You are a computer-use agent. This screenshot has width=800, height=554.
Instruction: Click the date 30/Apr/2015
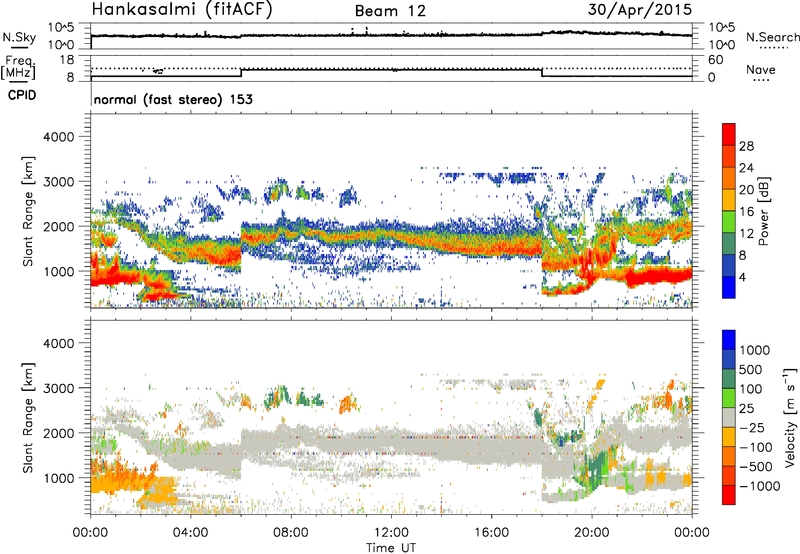640,10
